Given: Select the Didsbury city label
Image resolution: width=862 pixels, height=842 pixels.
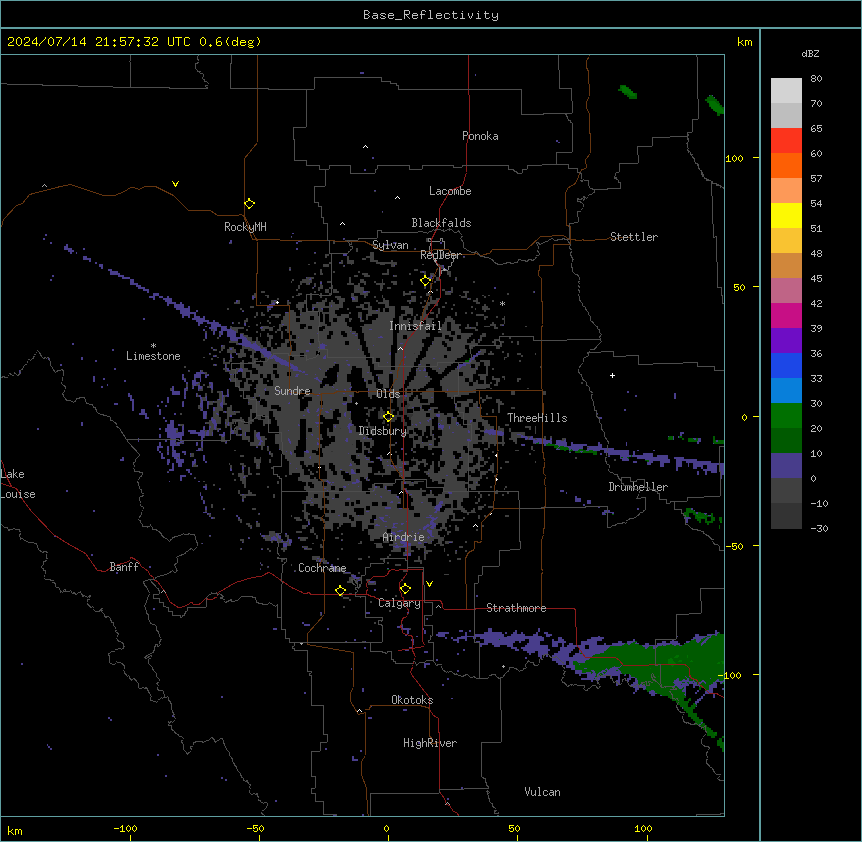Looking at the screenshot, I should pyautogui.click(x=383, y=431).
